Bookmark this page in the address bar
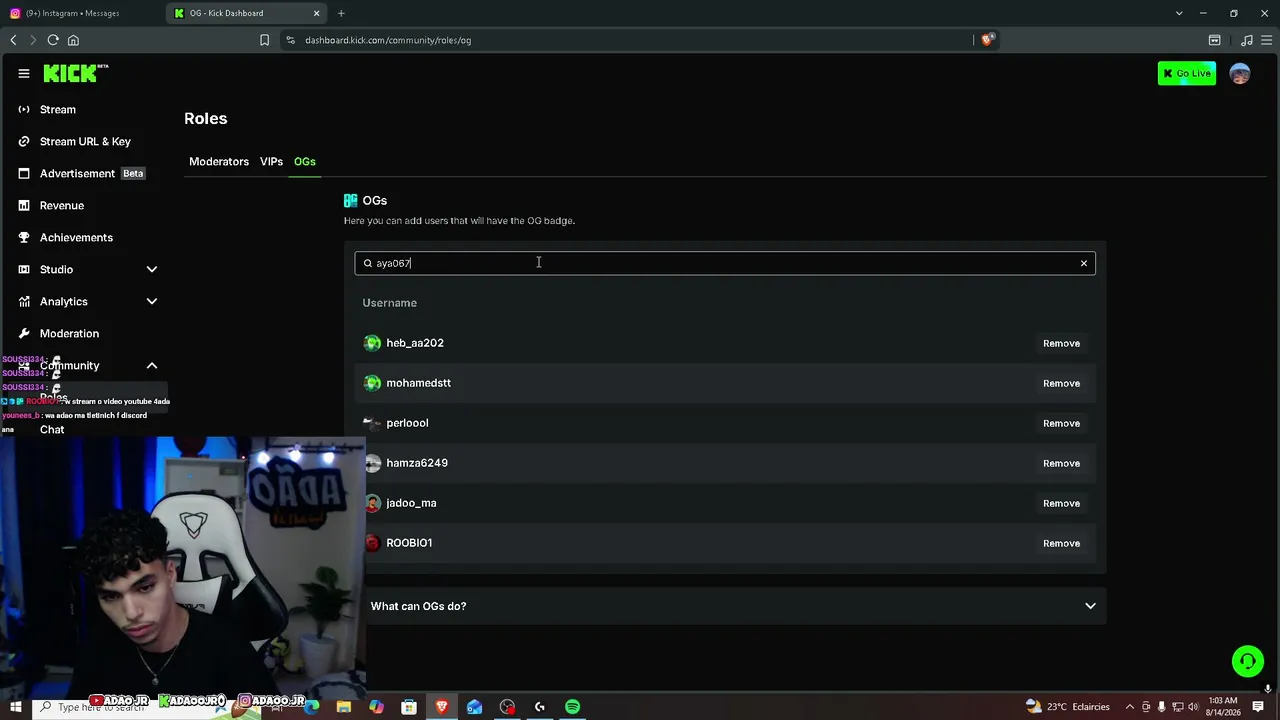1280x720 pixels. tap(264, 40)
